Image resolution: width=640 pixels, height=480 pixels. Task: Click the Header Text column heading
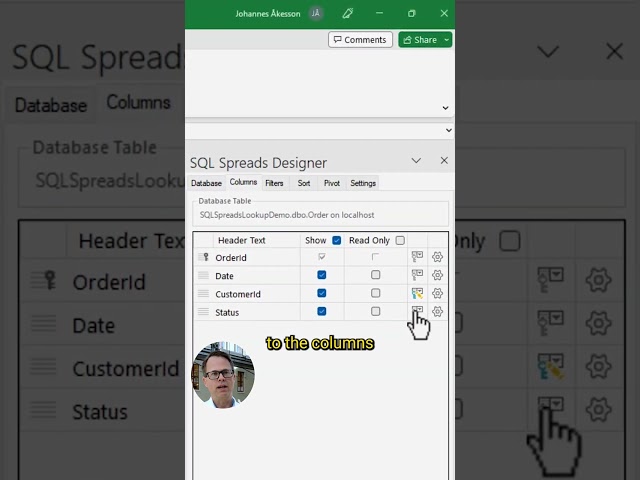pos(242,240)
